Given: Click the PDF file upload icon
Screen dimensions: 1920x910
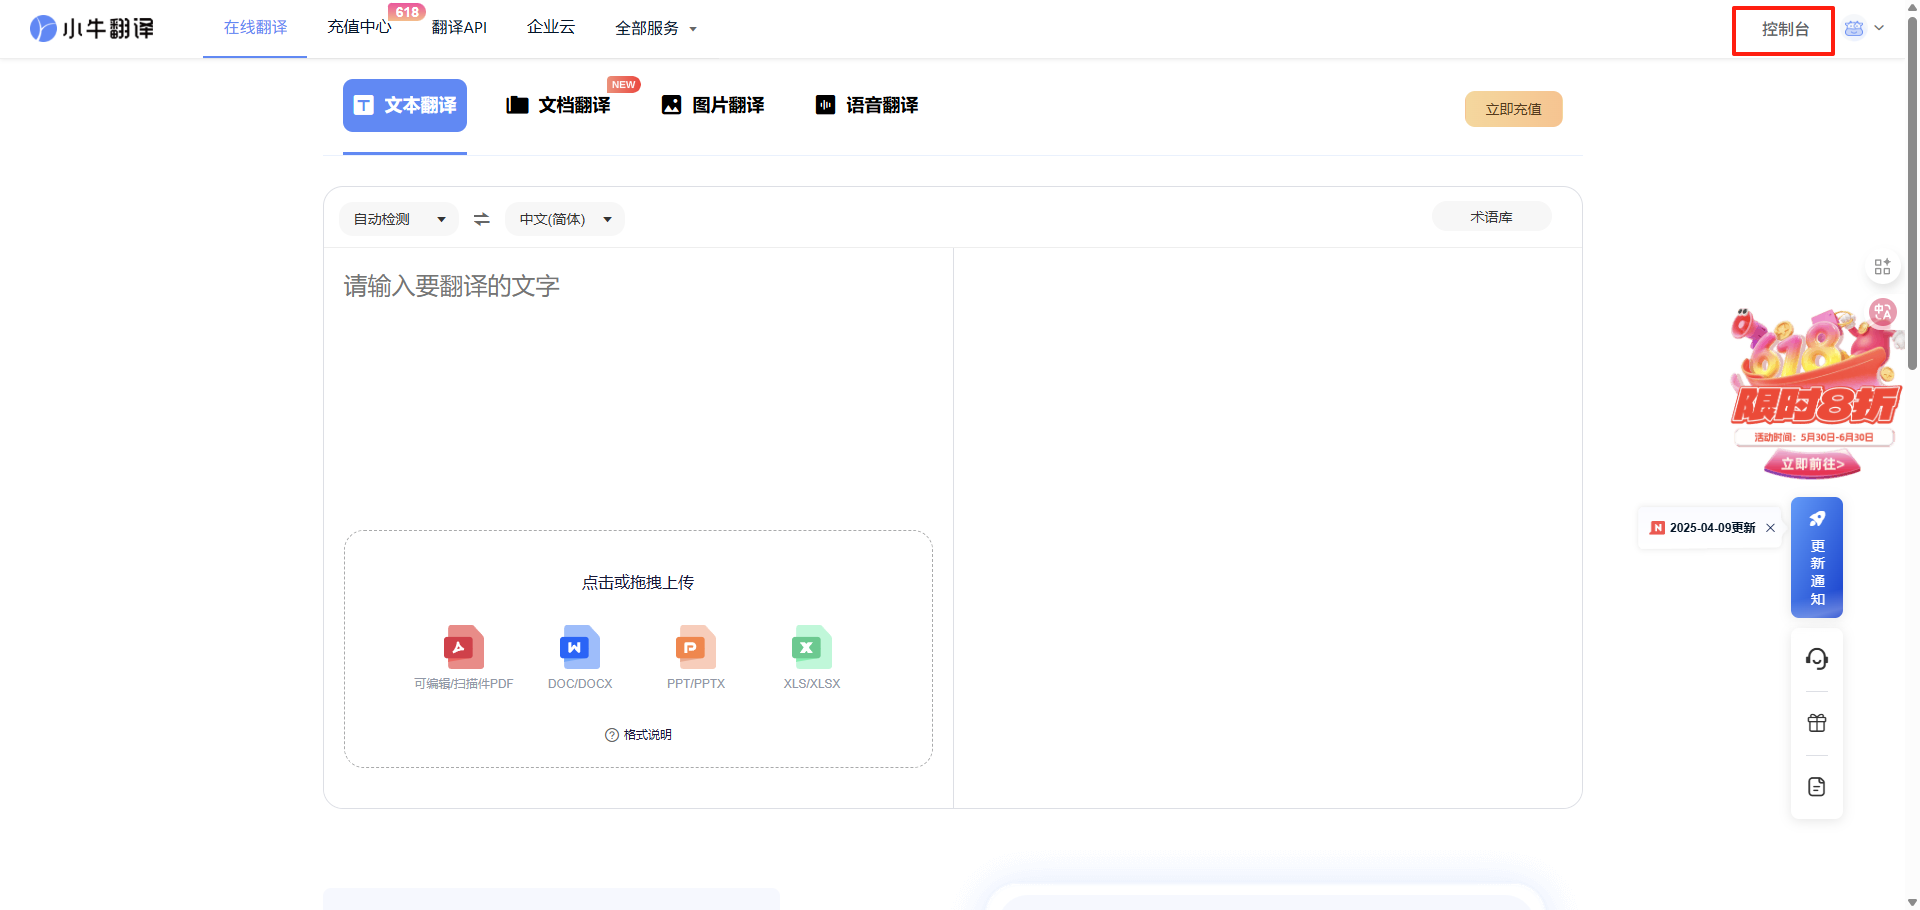Looking at the screenshot, I should click(464, 648).
